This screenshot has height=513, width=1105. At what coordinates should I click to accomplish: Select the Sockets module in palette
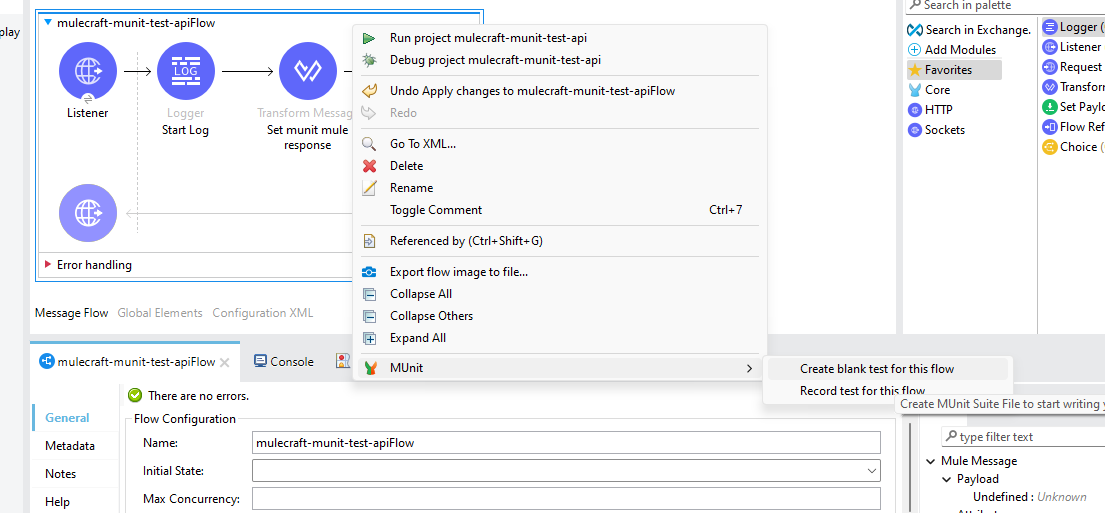click(x=944, y=130)
